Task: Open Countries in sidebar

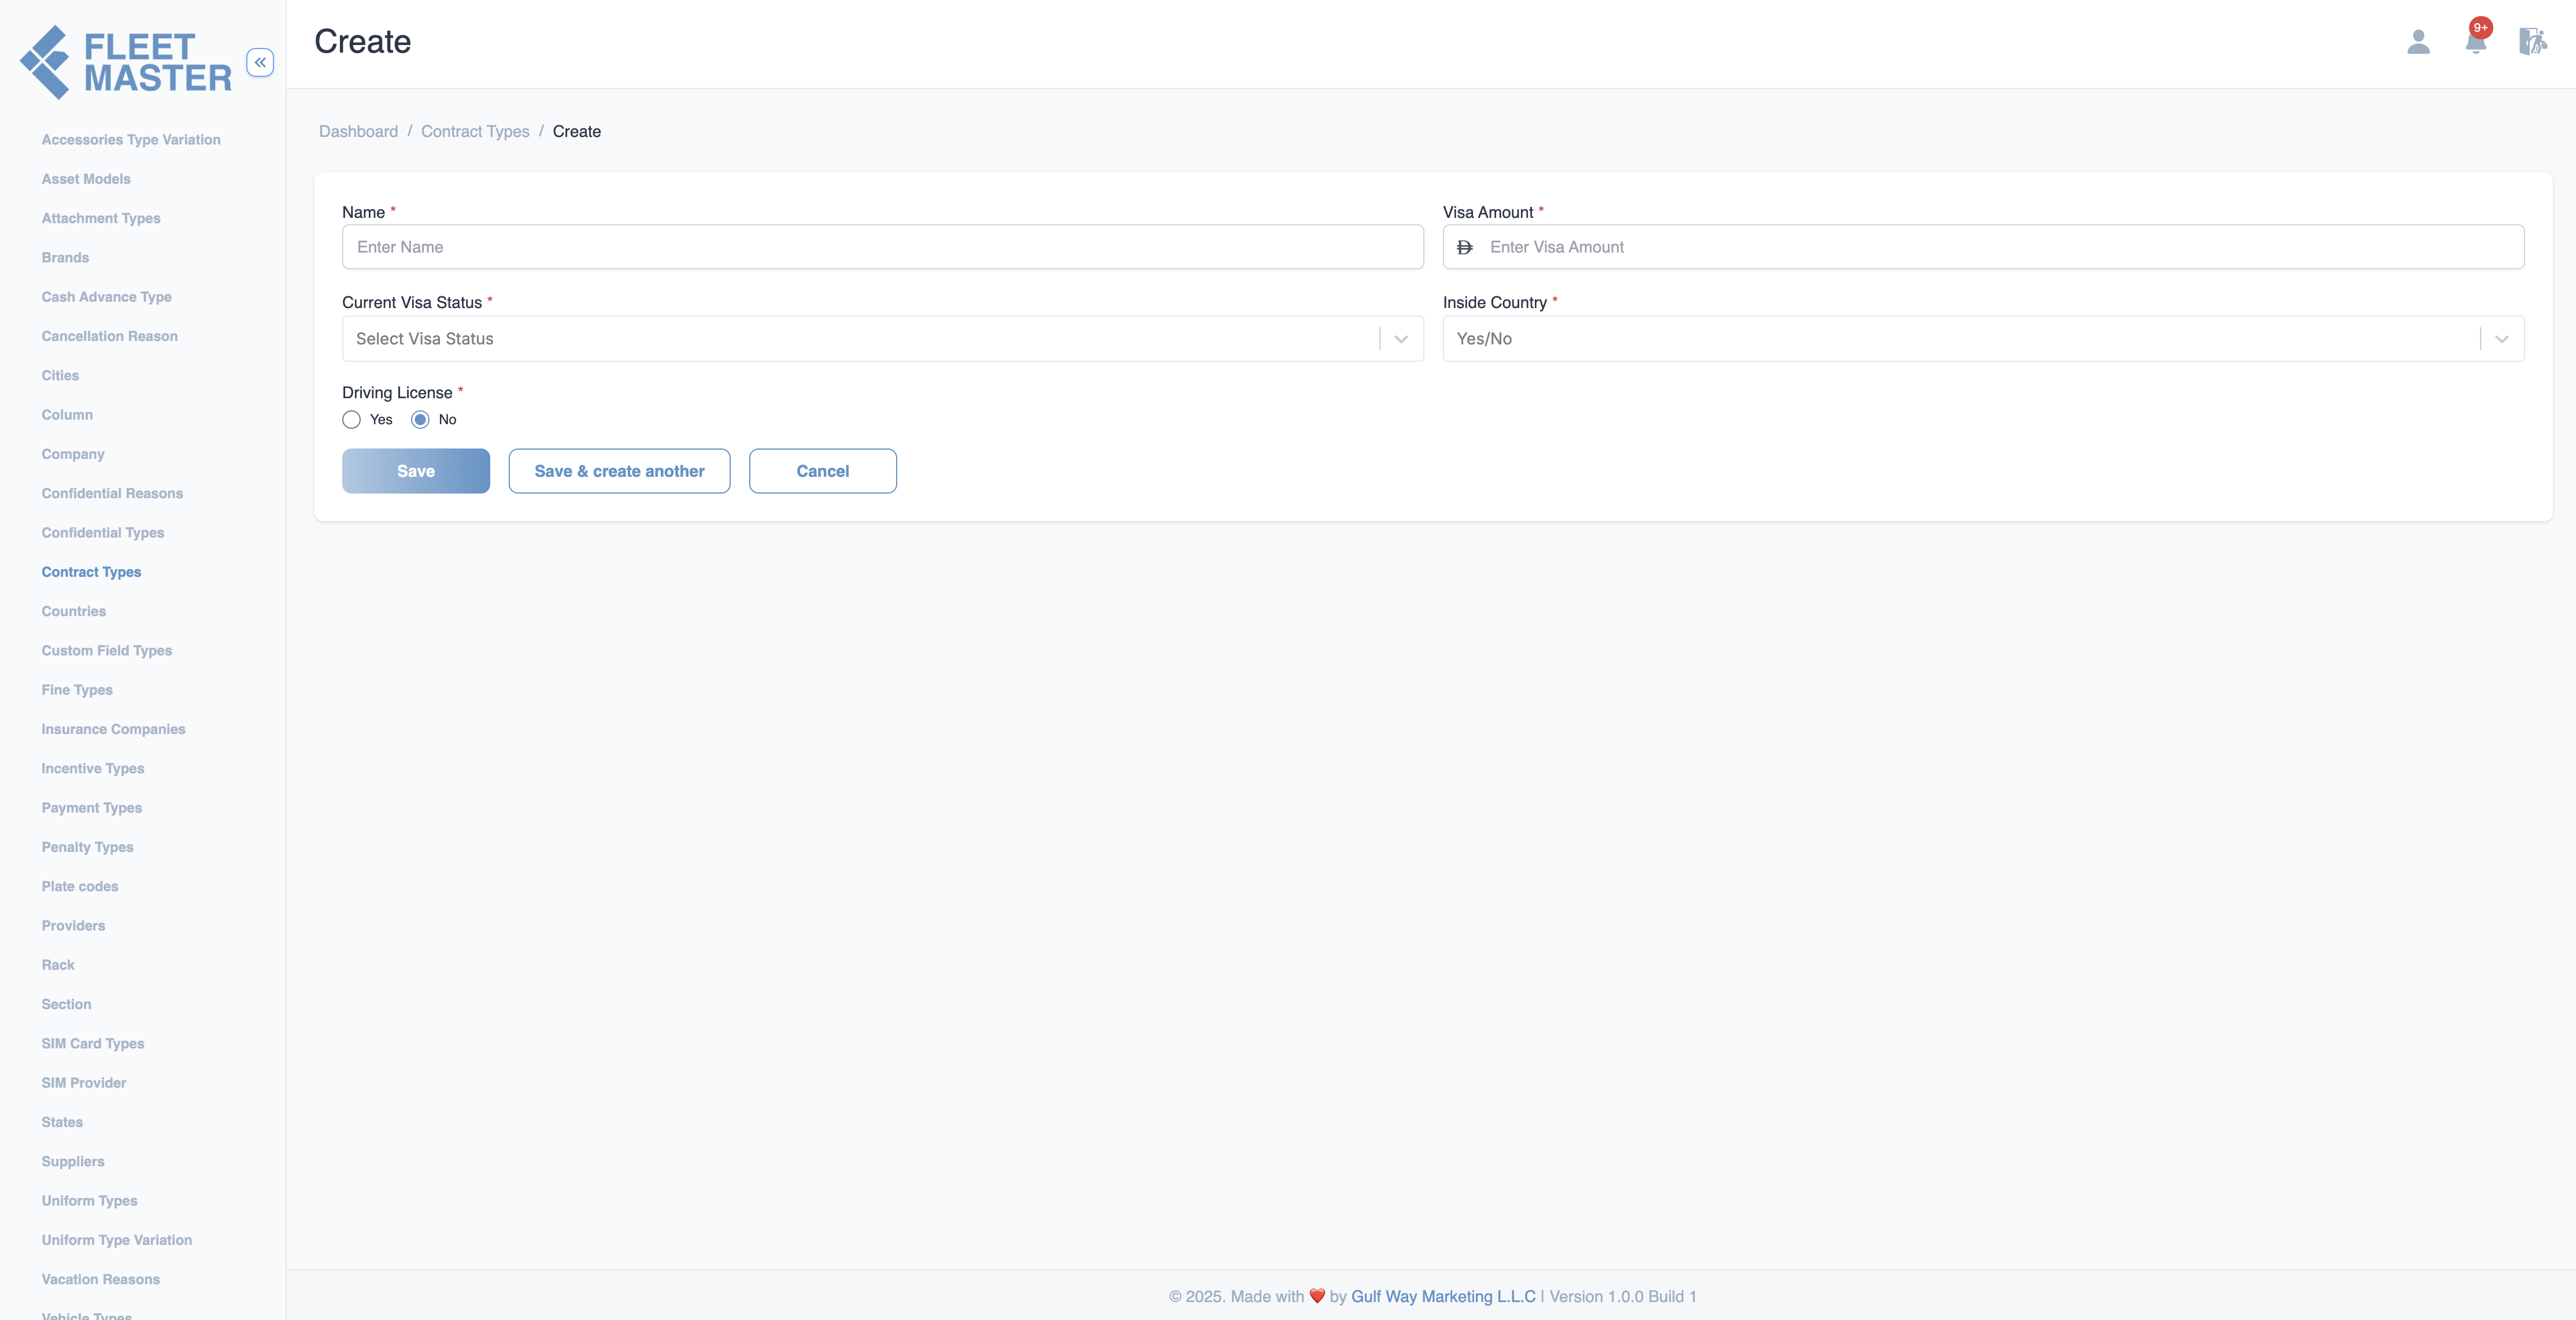Action: (74, 611)
